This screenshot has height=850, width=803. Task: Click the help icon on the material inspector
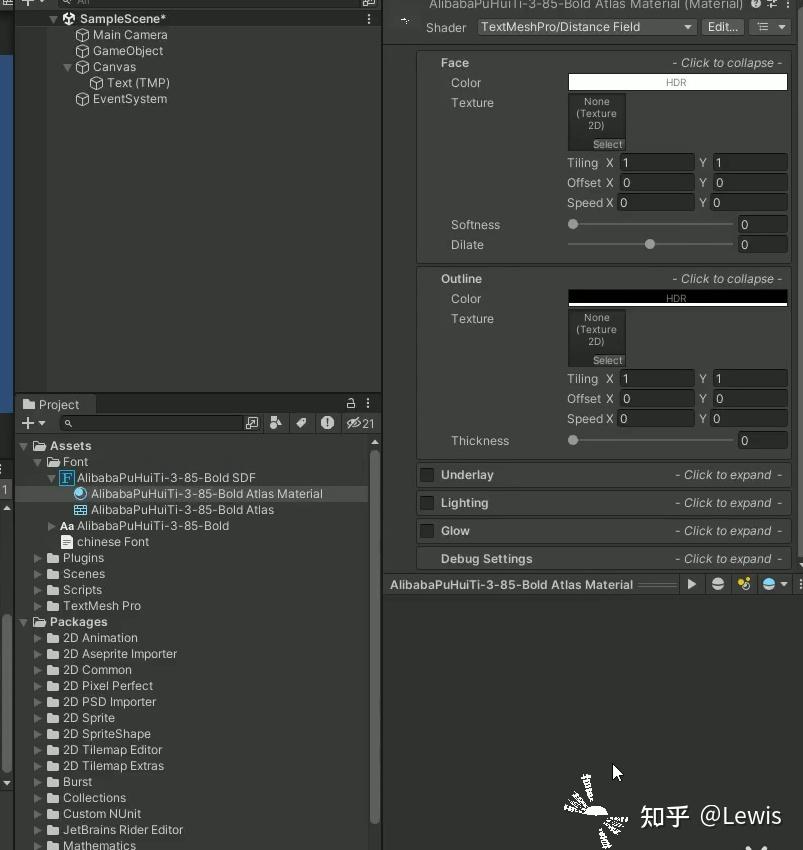tap(757, 6)
